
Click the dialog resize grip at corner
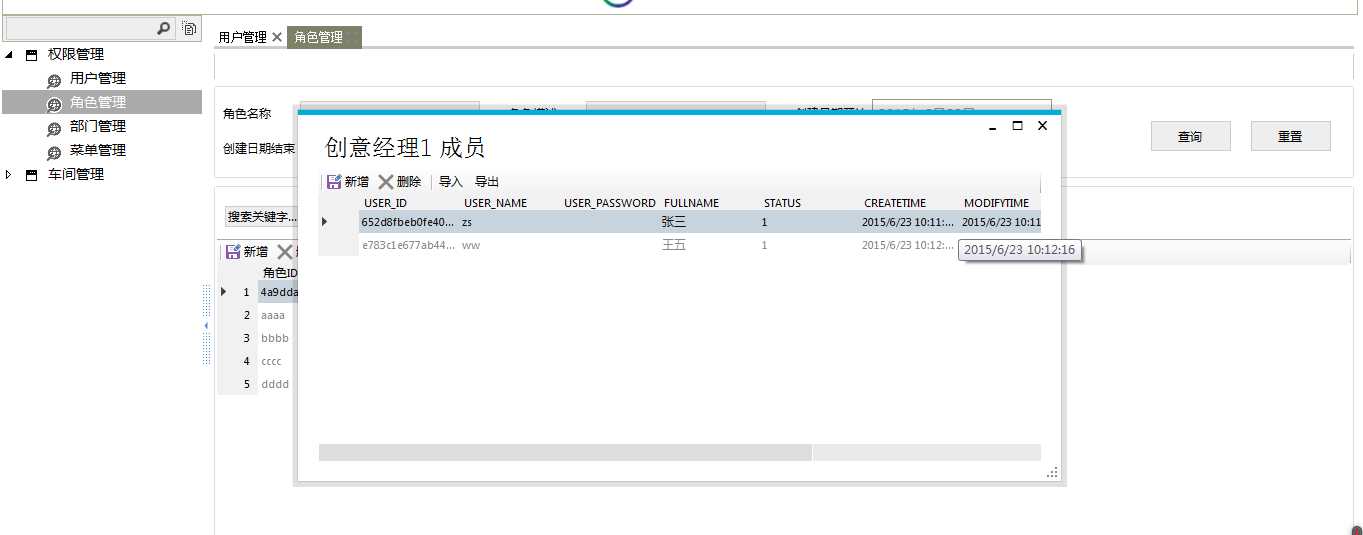pyautogui.click(x=1052, y=472)
